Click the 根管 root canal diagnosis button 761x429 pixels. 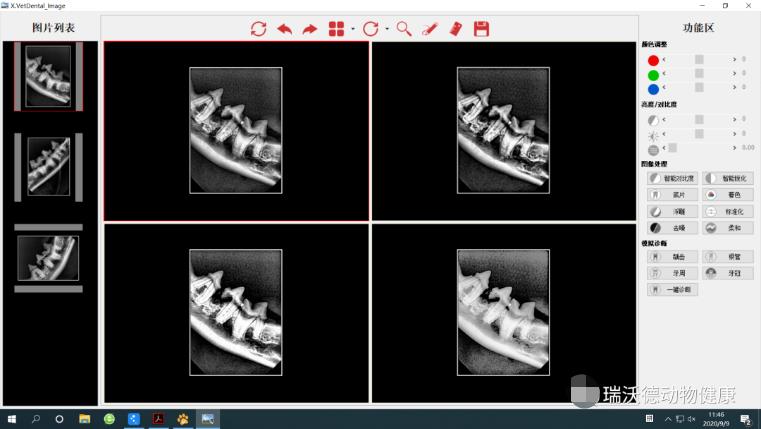tap(728, 257)
